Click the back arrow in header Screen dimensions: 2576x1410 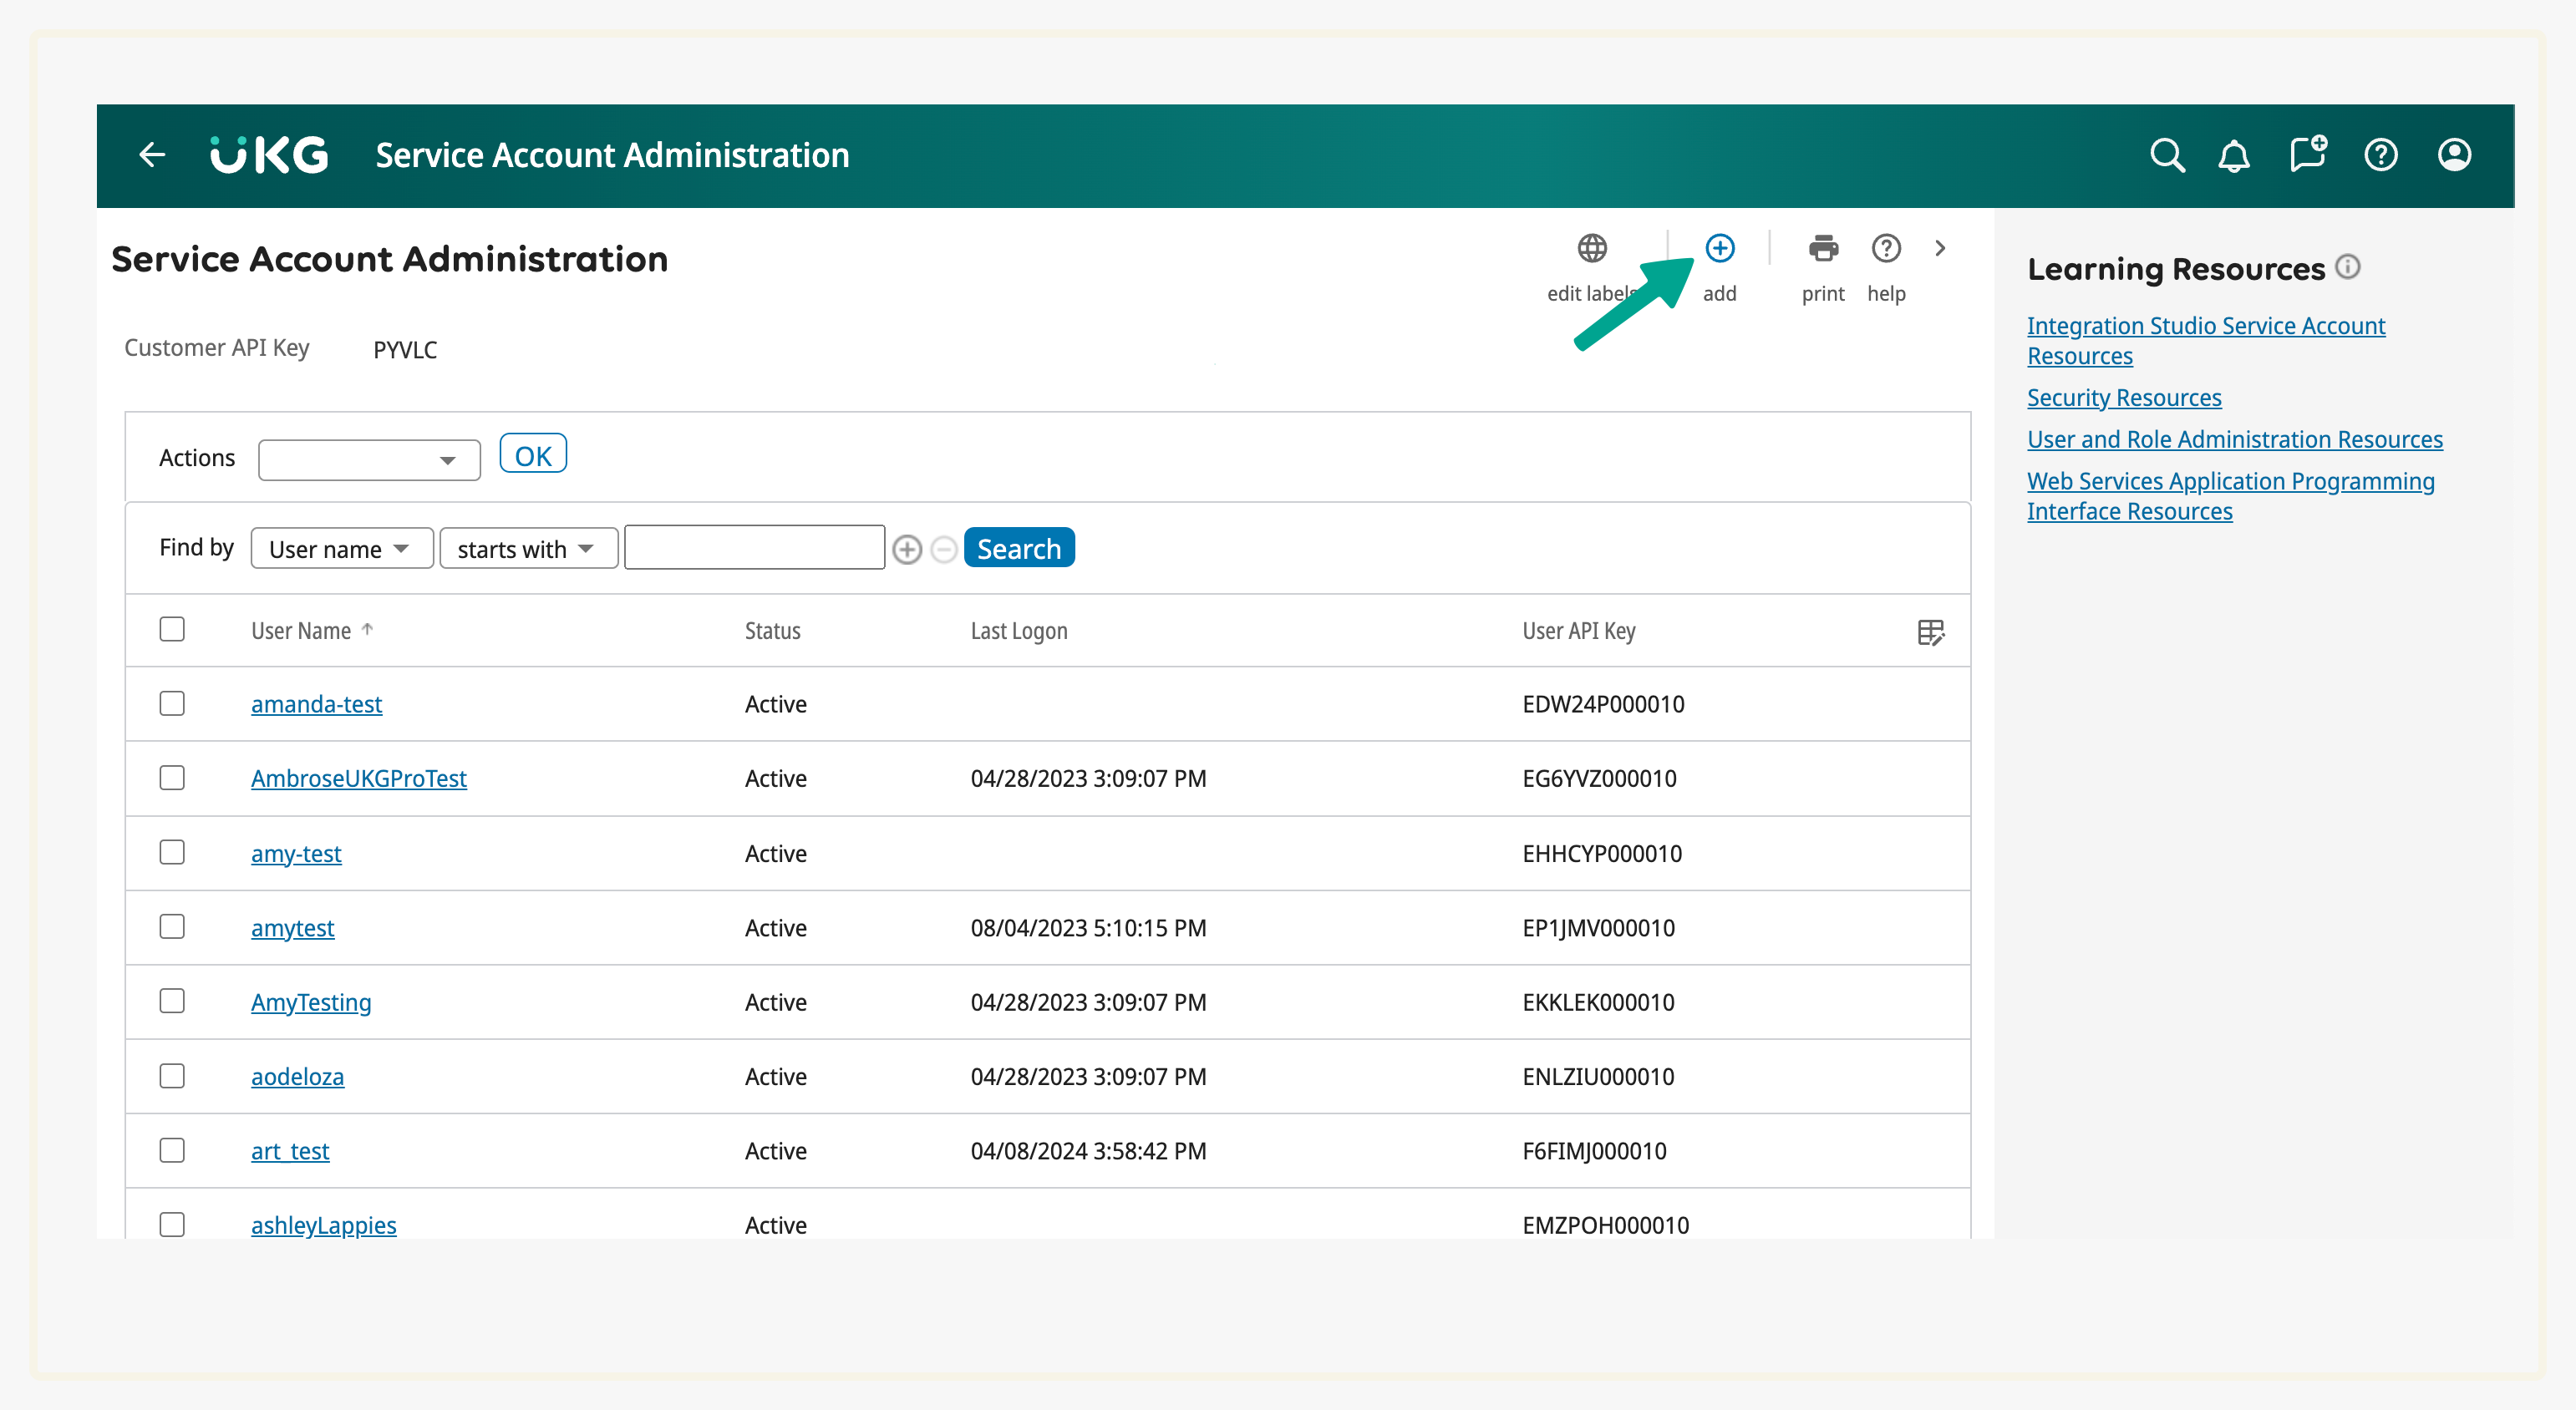[x=152, y=155]
